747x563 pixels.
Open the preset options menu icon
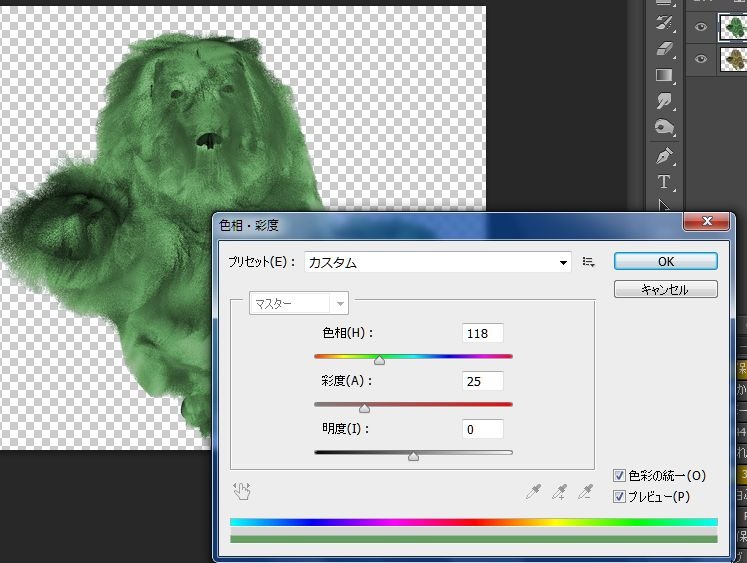[x=589, y=262]
